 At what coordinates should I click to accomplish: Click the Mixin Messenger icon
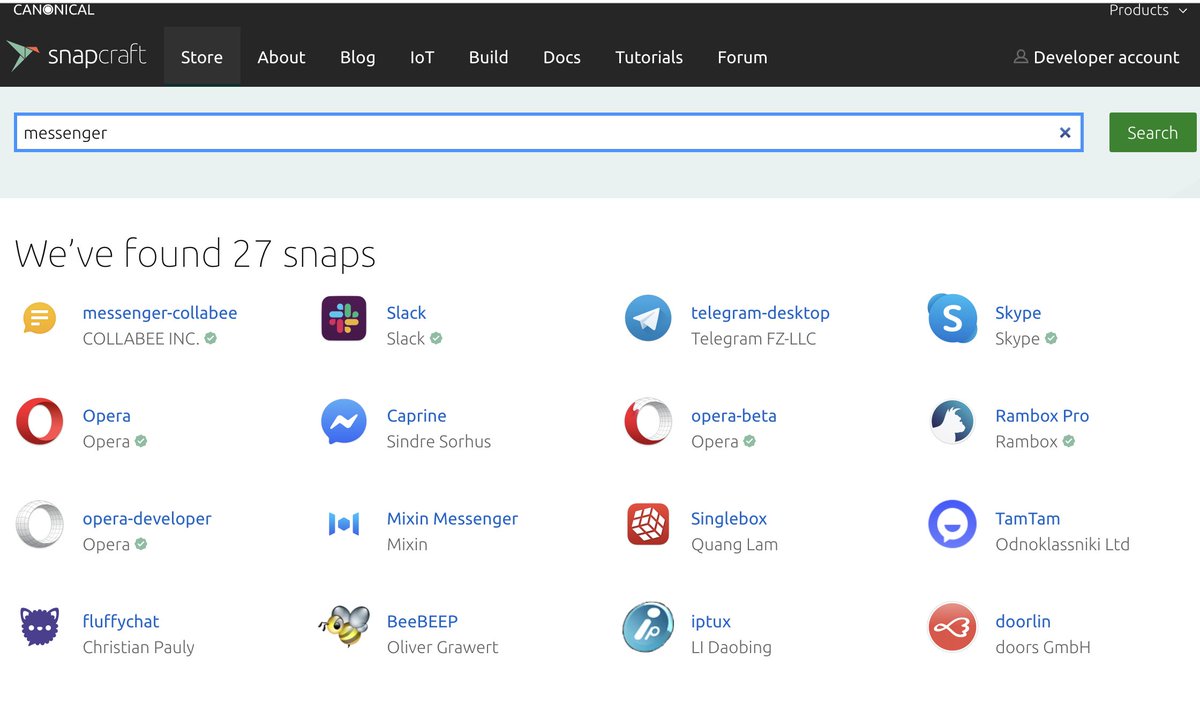coord(344,524)
